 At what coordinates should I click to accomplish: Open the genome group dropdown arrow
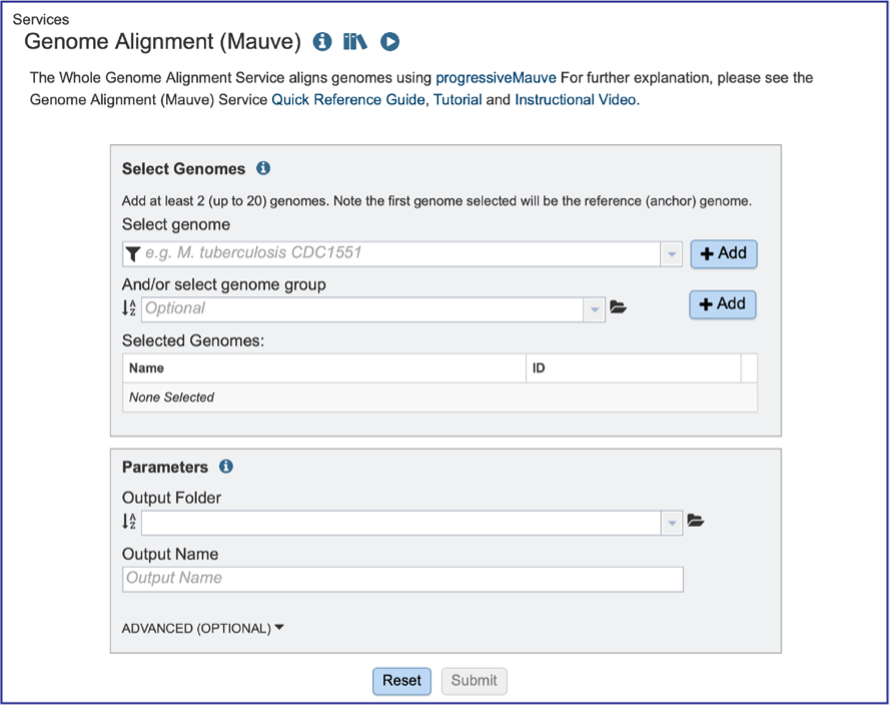click(594, 310)
